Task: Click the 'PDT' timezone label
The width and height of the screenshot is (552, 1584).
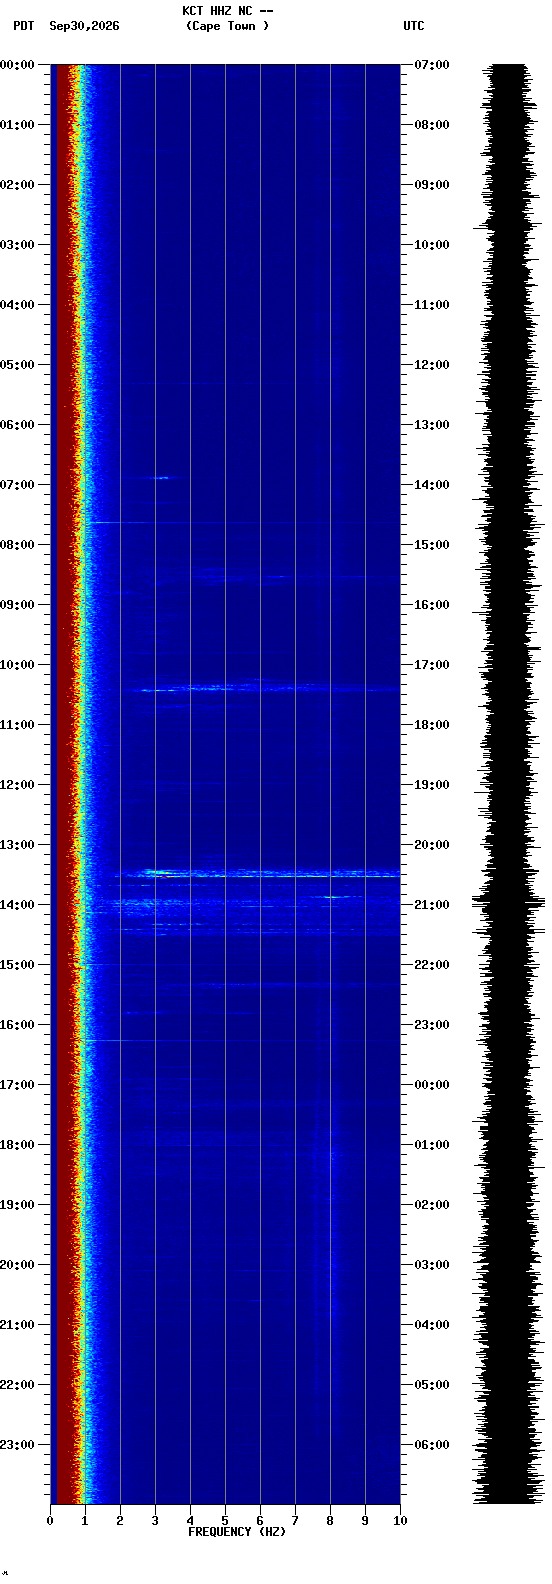Action: pos(23,26)
